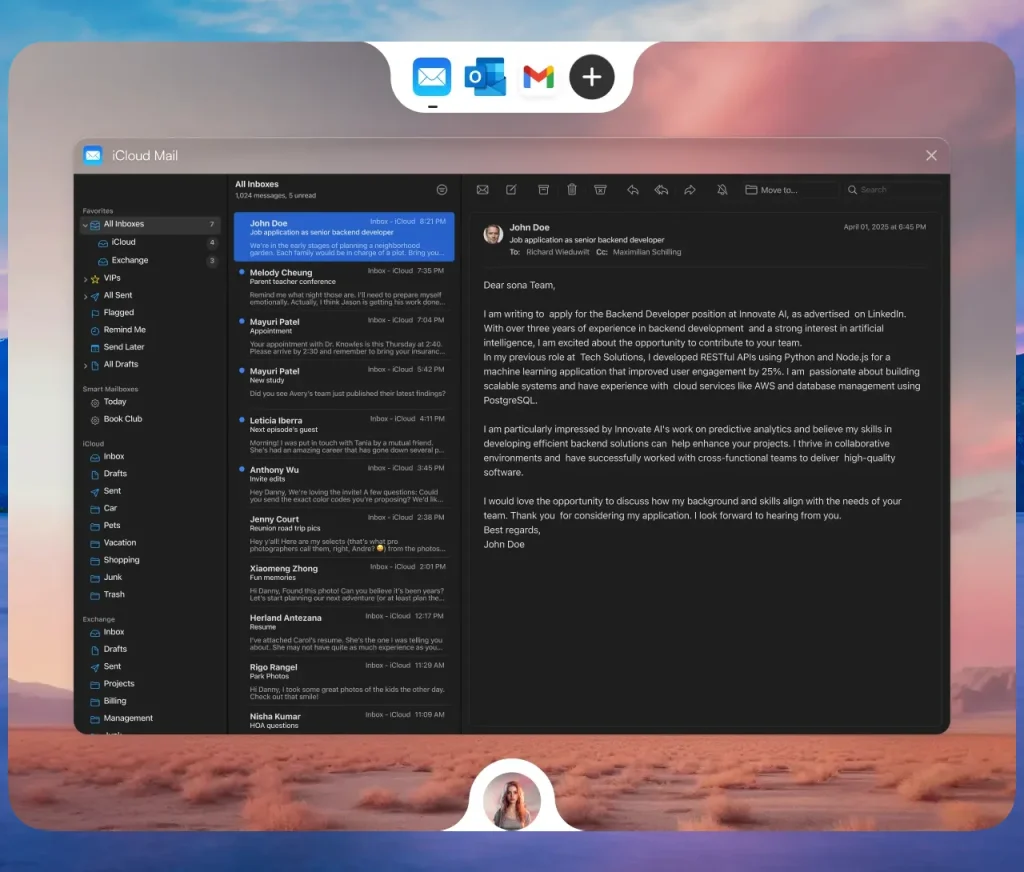This screenshot has width=1024, height=872.
Task: Reply all to the message
Action: tap(661, 189)
